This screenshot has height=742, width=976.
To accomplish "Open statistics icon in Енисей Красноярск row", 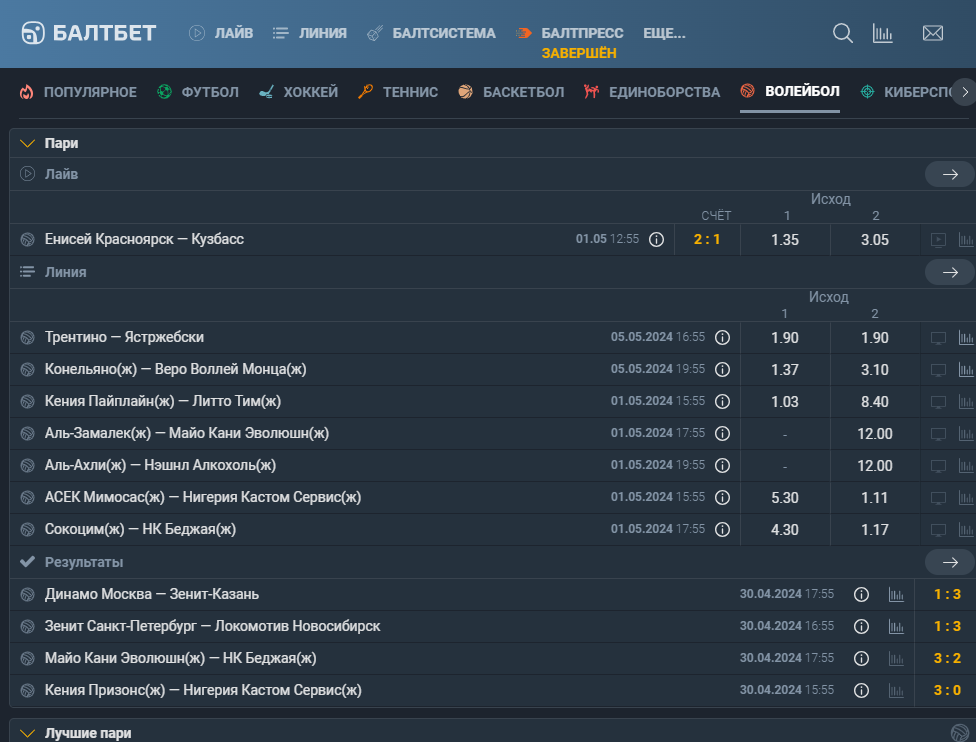I will tap(967, 240).
